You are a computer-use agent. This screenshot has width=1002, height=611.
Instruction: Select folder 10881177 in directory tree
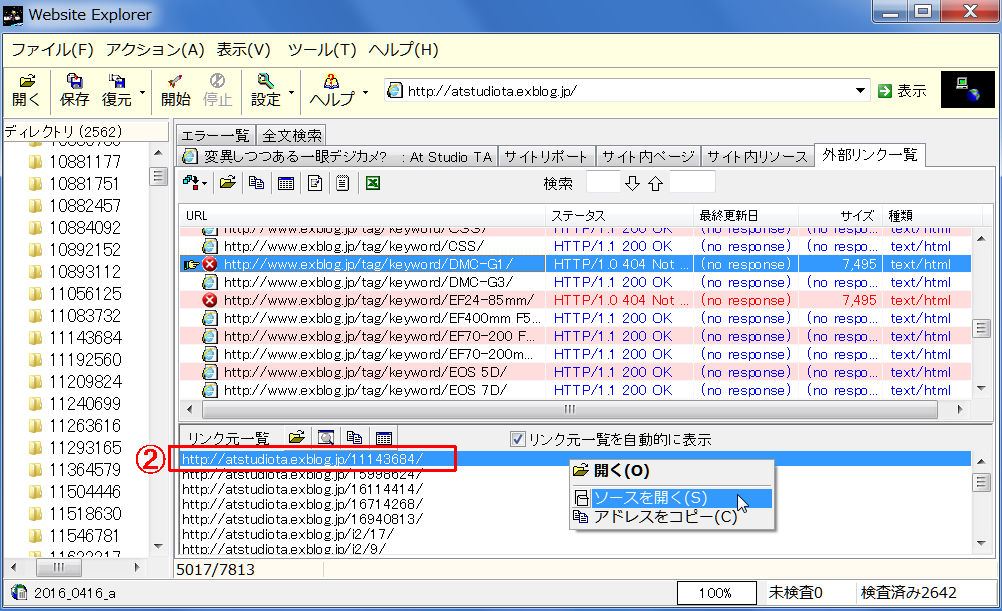click(x=85, y=162)
